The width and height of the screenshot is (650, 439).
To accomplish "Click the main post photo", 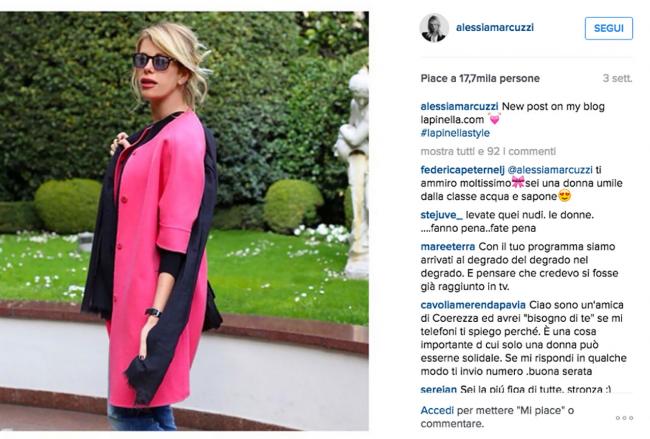I will (184, 221).
